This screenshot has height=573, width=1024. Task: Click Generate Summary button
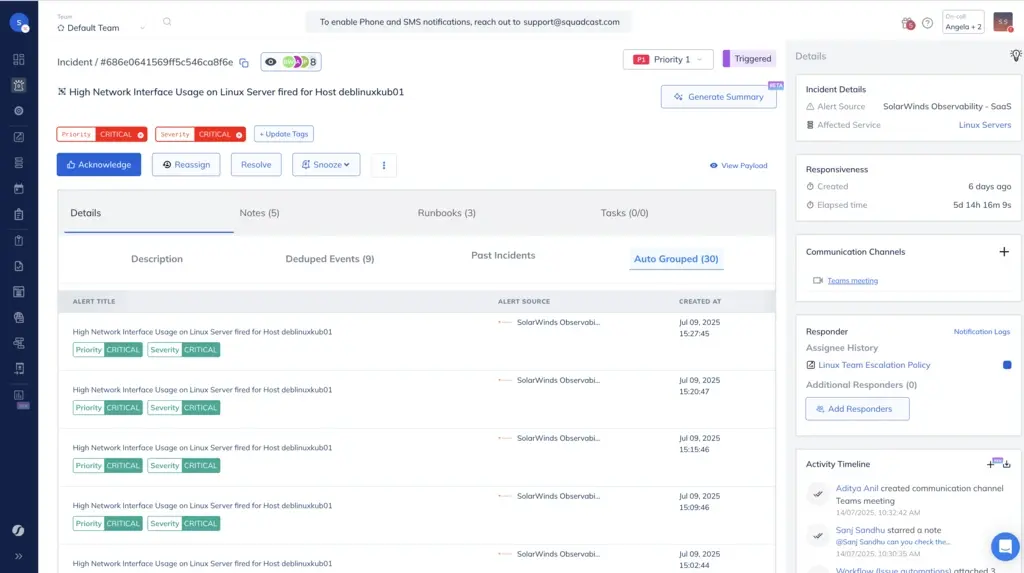pyautogui.click(x=718, y=97)
